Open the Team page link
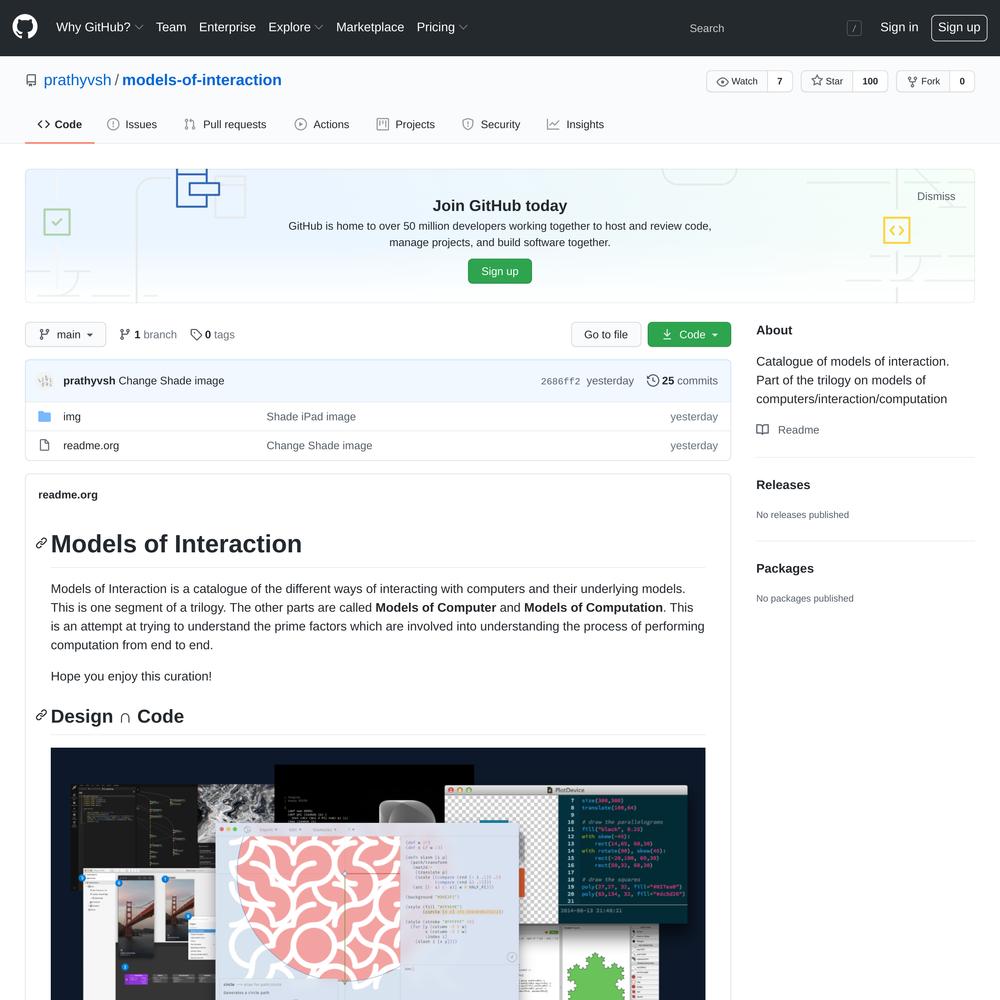The height and width of the screenshot is (1000, 1000). click(x=171, y=27)
